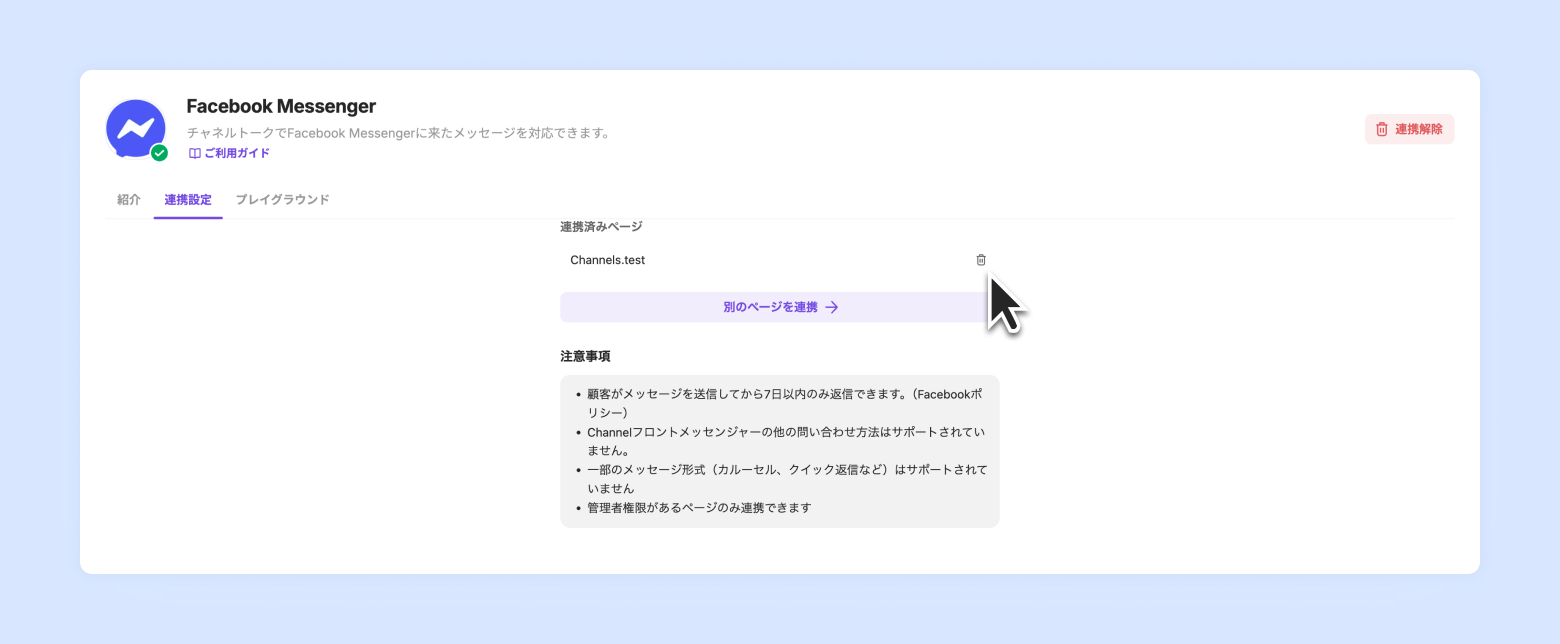This screenshot has height=644, width=1560.
Task: Open the ご利用ガイド link
Action: pos(229,153)
